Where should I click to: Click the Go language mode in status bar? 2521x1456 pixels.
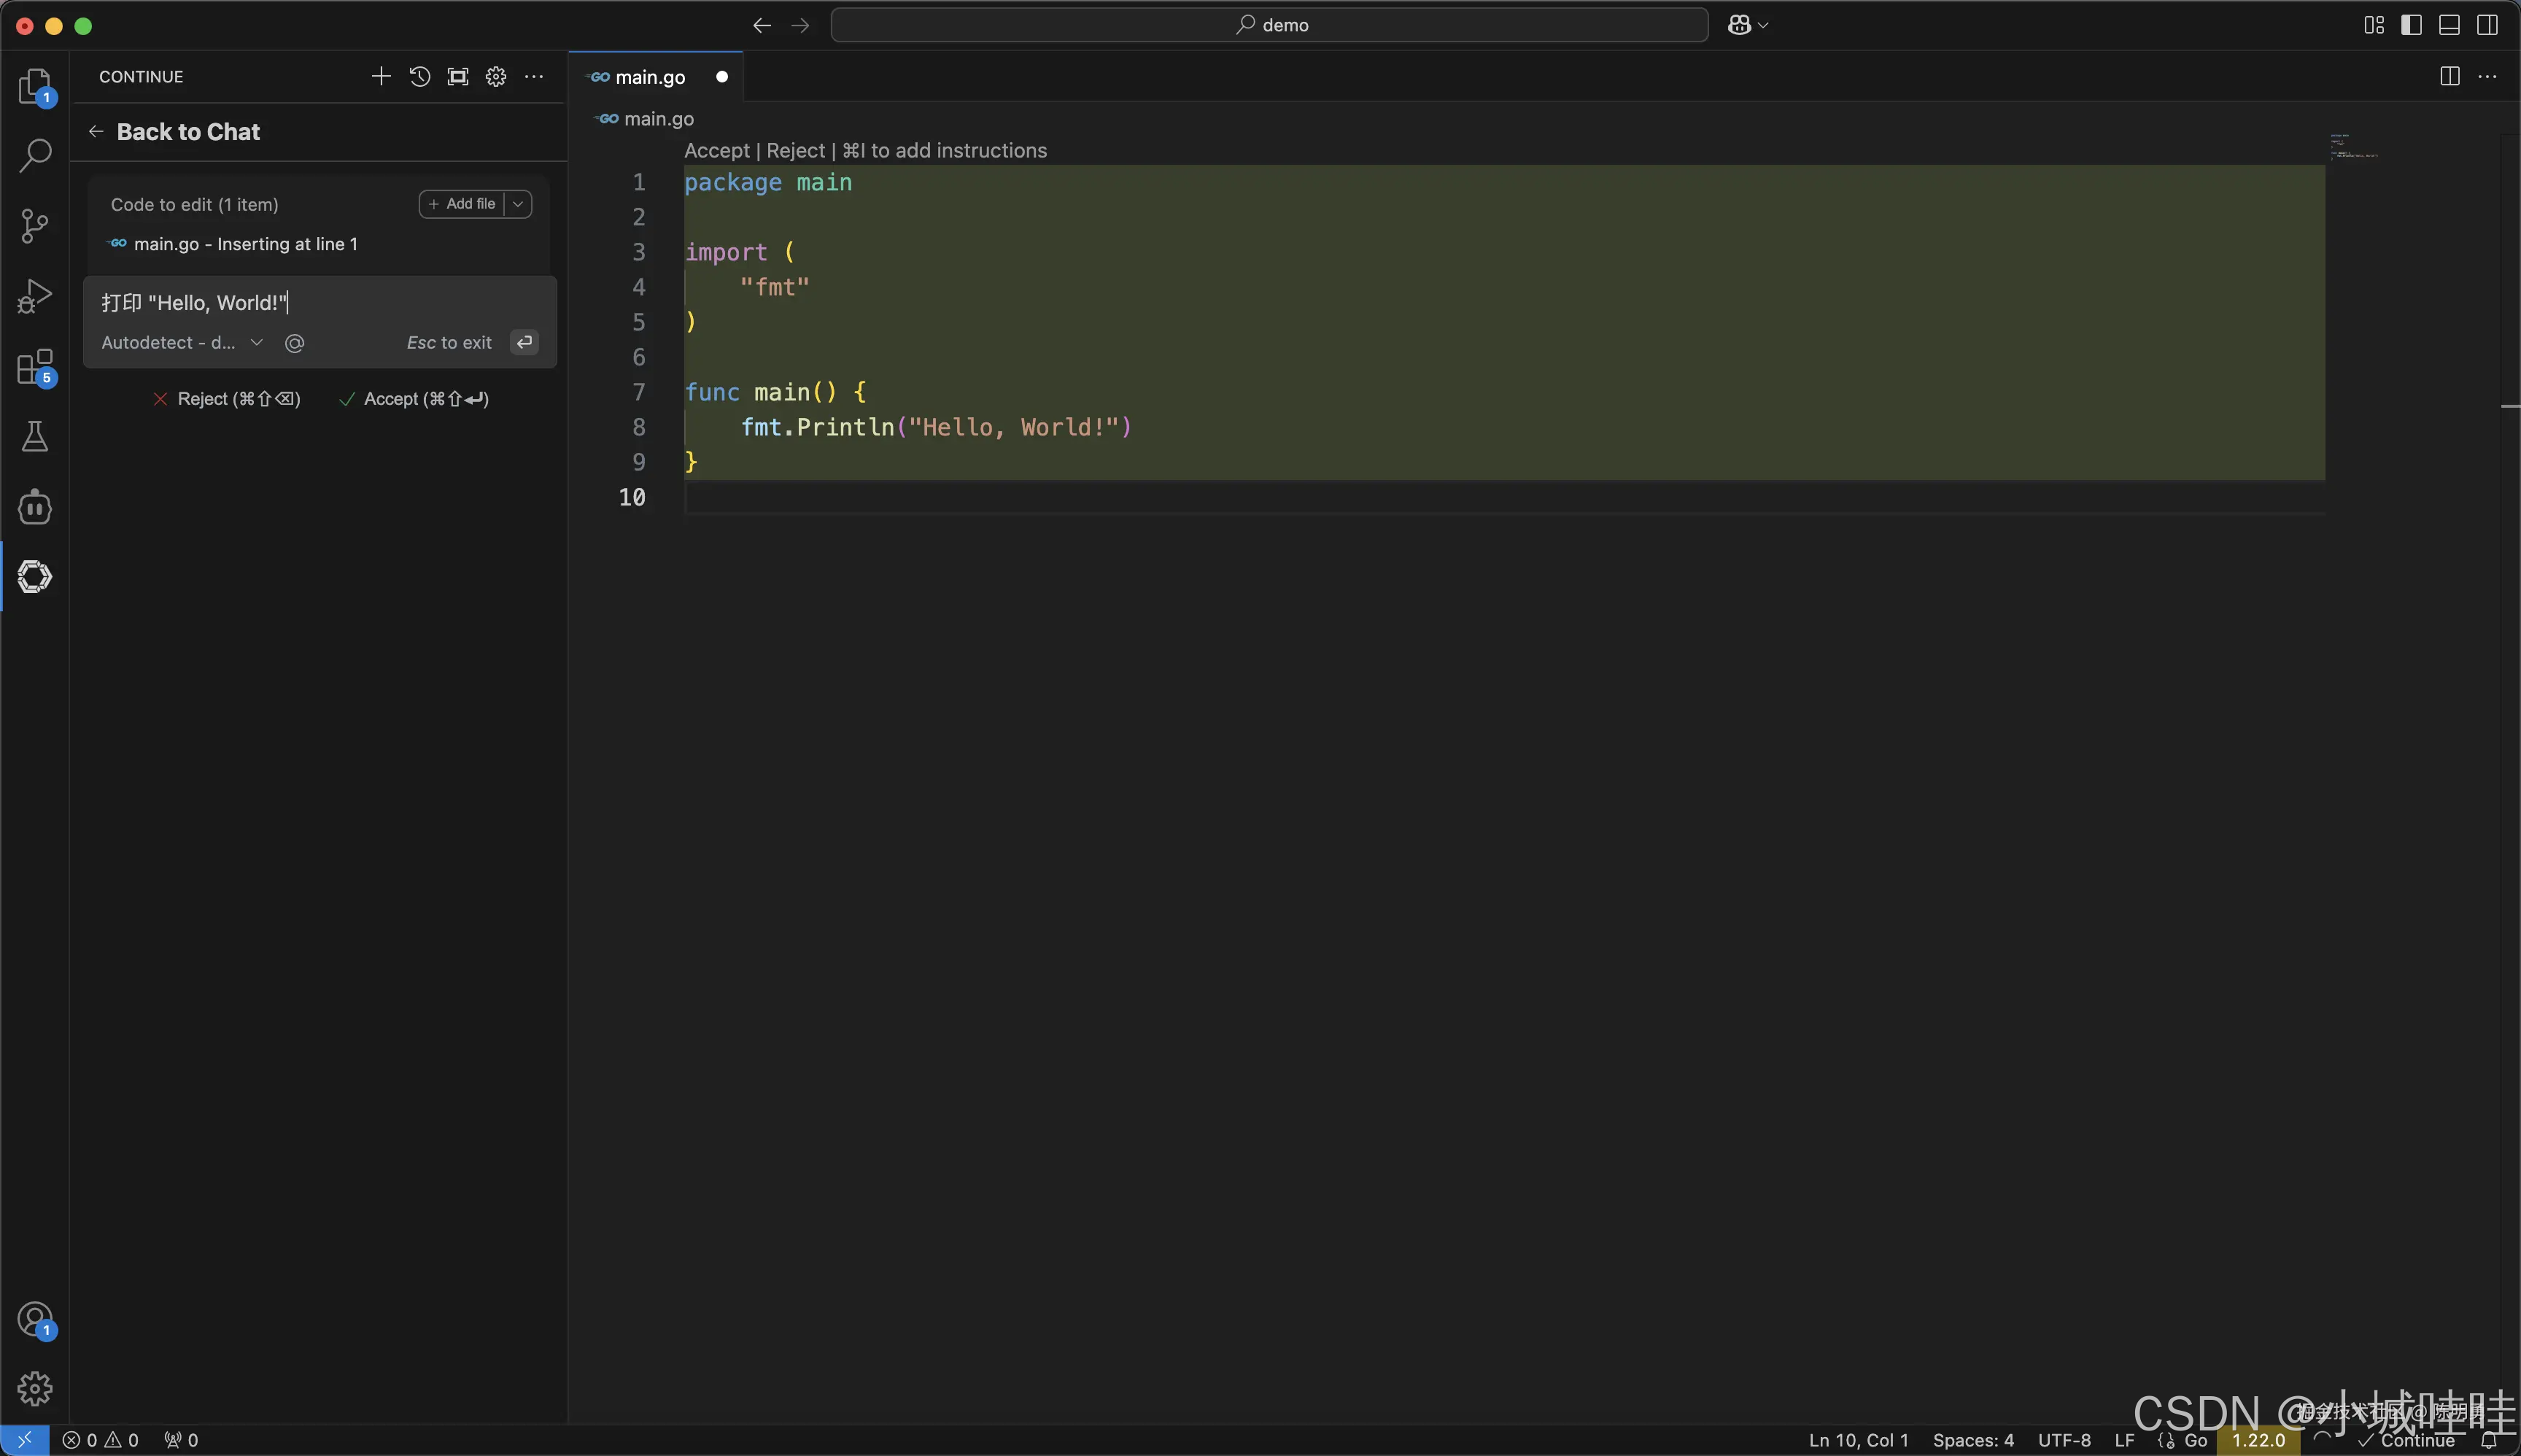tap(2195, 1440)
